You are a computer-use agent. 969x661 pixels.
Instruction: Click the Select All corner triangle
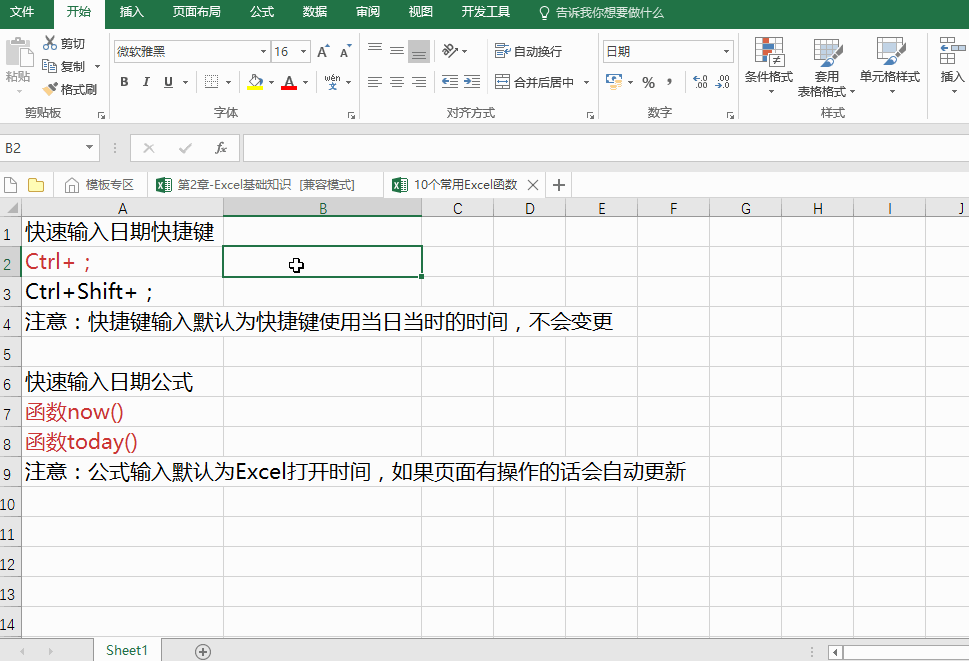pyautogui.click(x=11, y=208)
